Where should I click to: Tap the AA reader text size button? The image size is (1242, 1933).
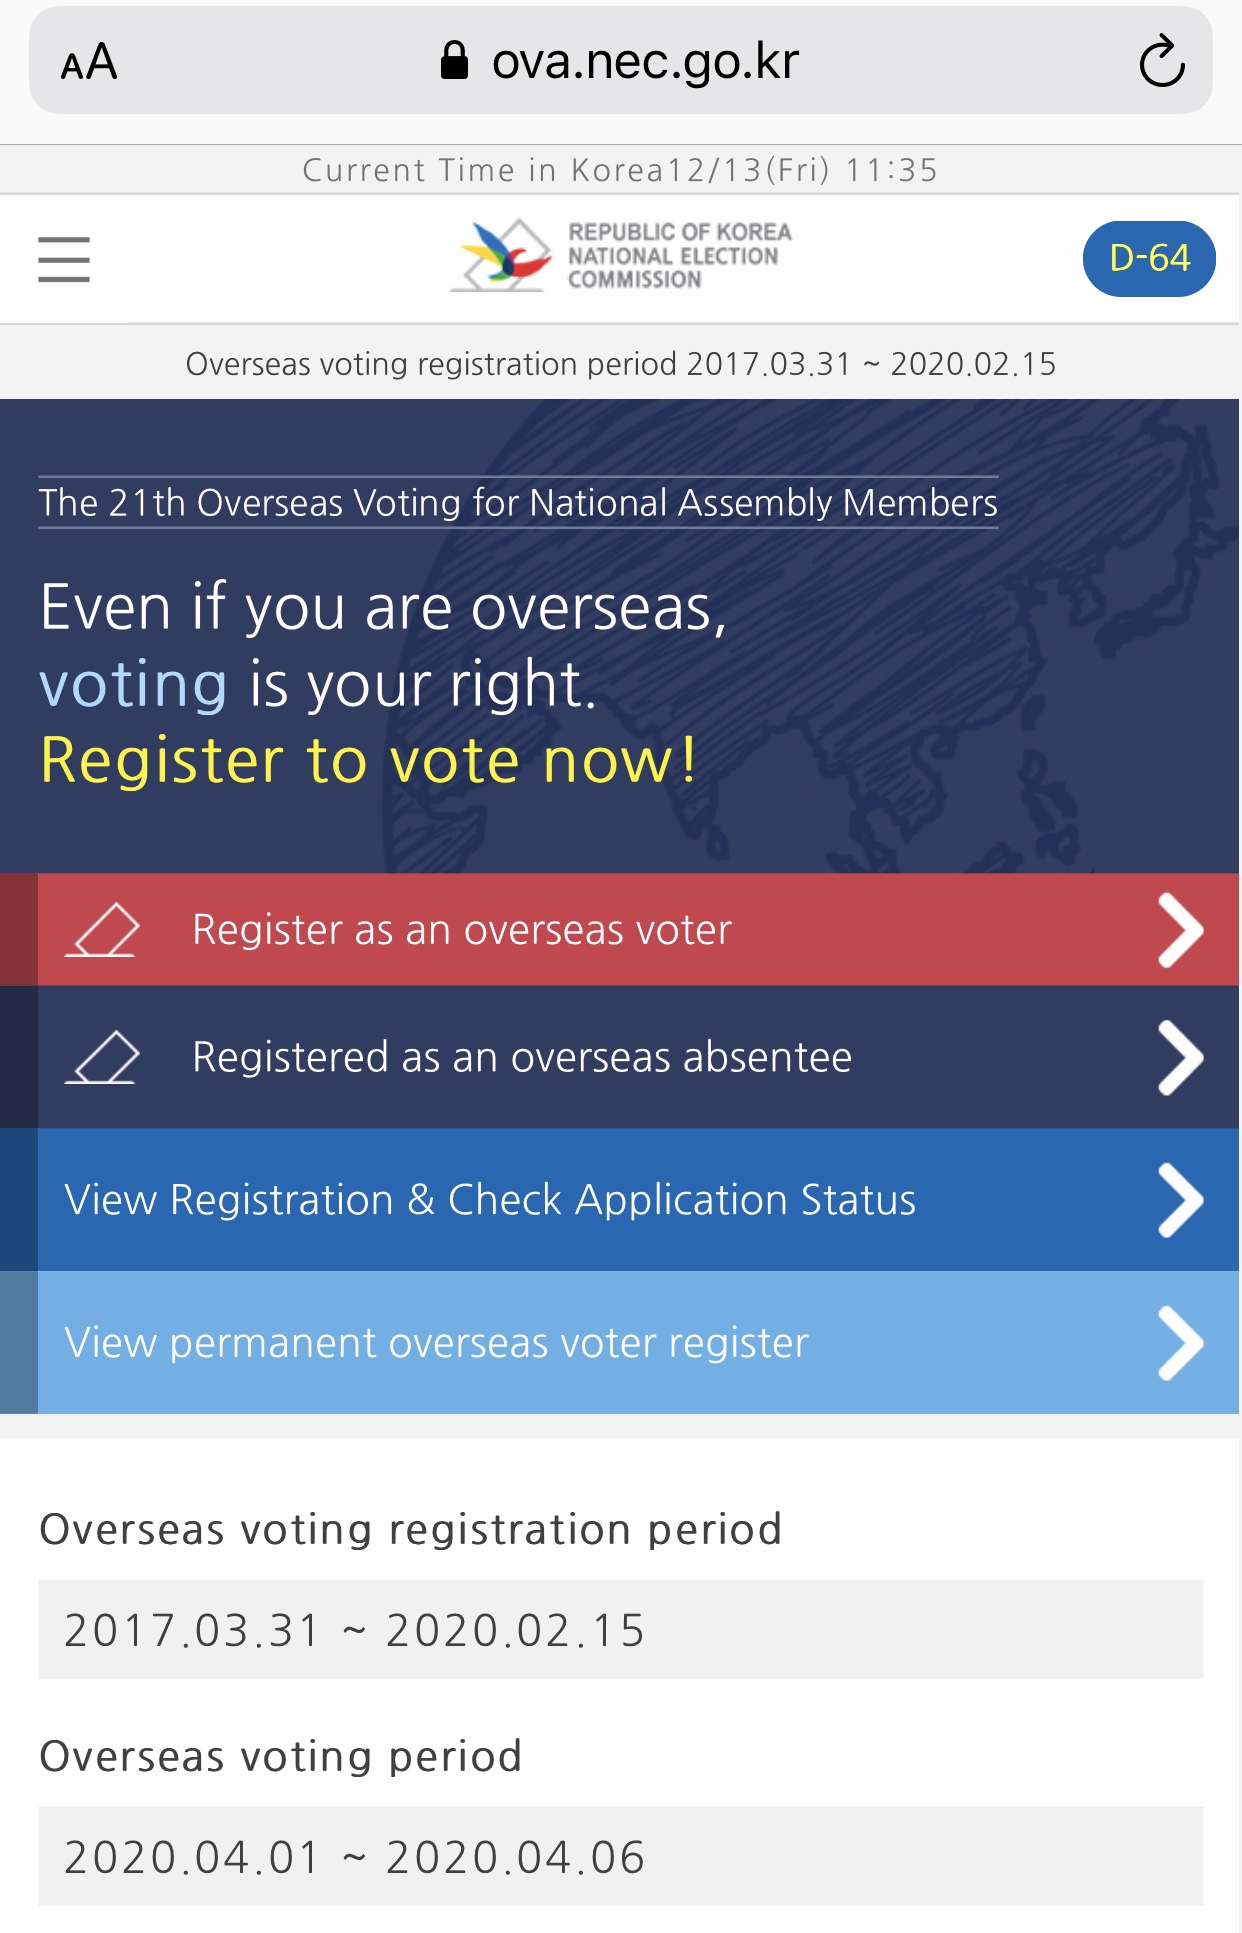[x=89, y=62]
